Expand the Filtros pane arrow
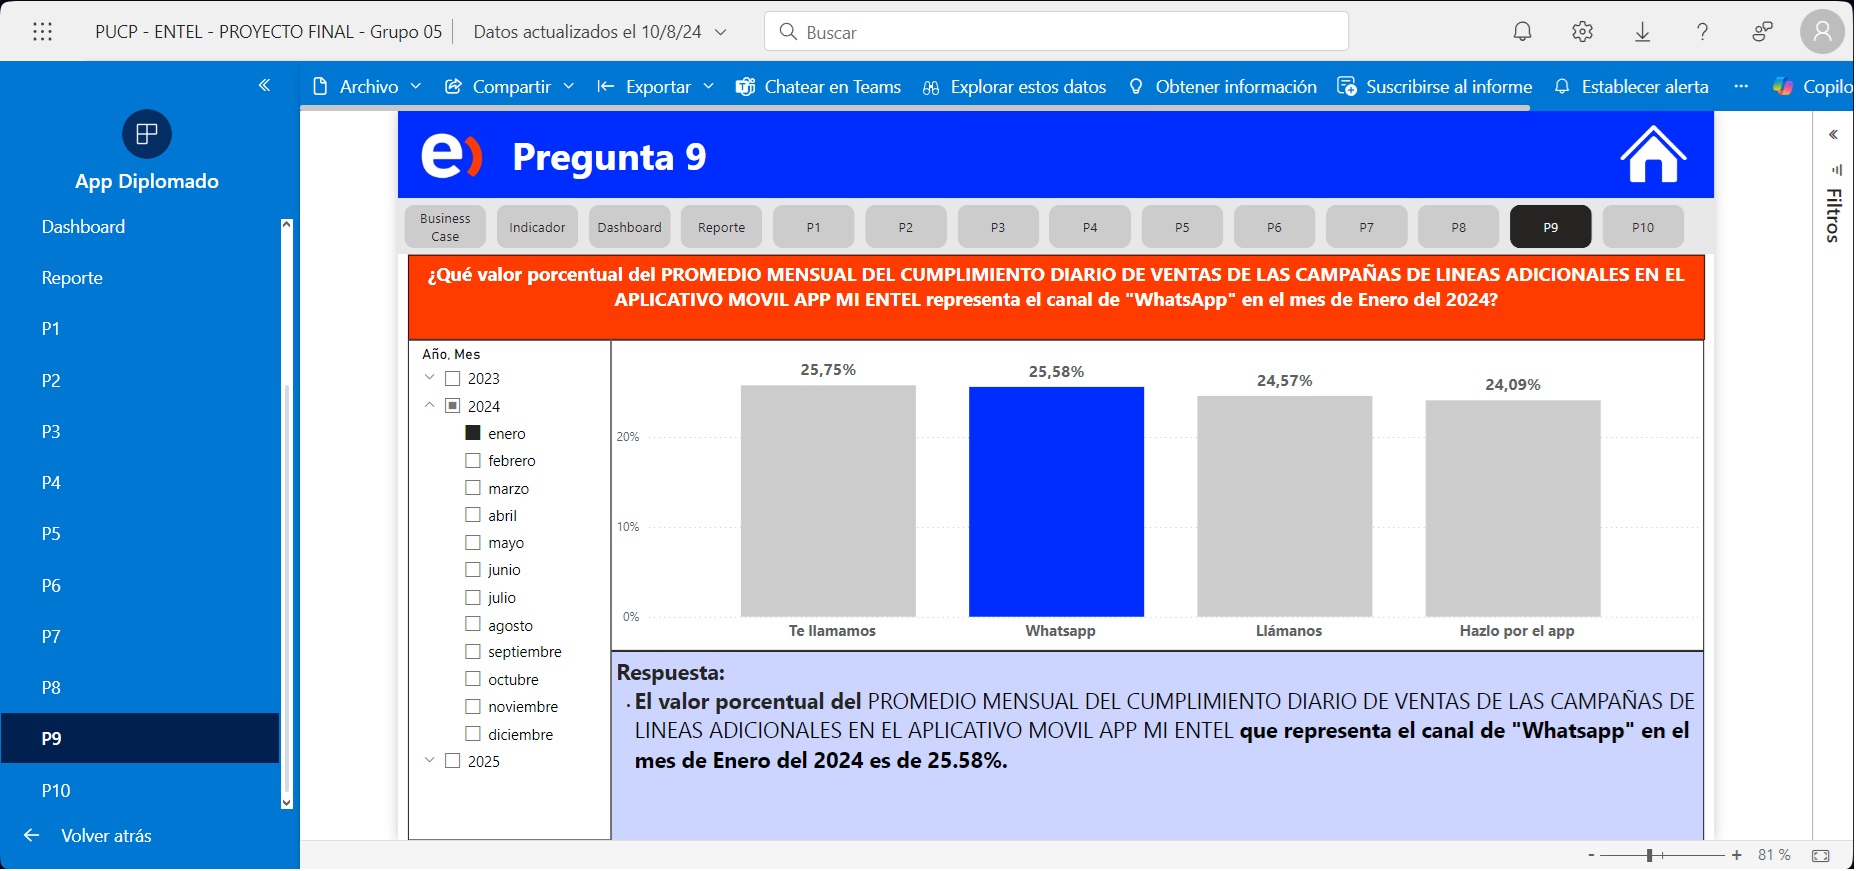 pyautogui.click(x=1835, y=135)
